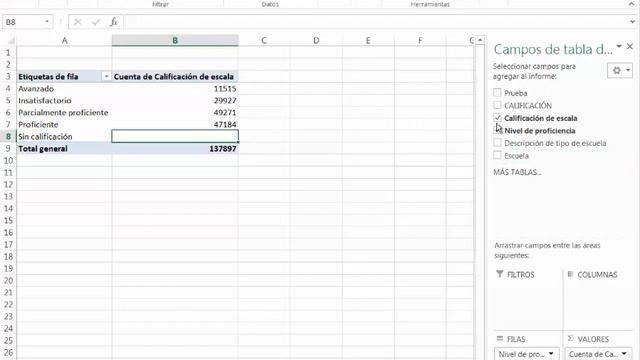Select the Proficiente row label
The width and height of the screenshot is (640, 360).
click(x=64, y=124)
